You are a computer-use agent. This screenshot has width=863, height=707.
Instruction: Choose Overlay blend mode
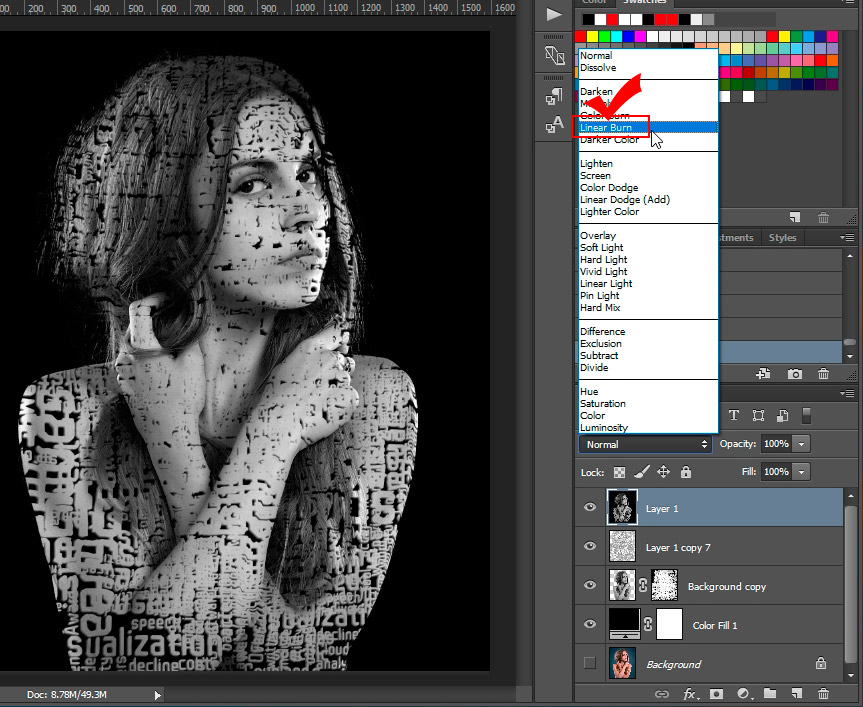pos(648,235)
